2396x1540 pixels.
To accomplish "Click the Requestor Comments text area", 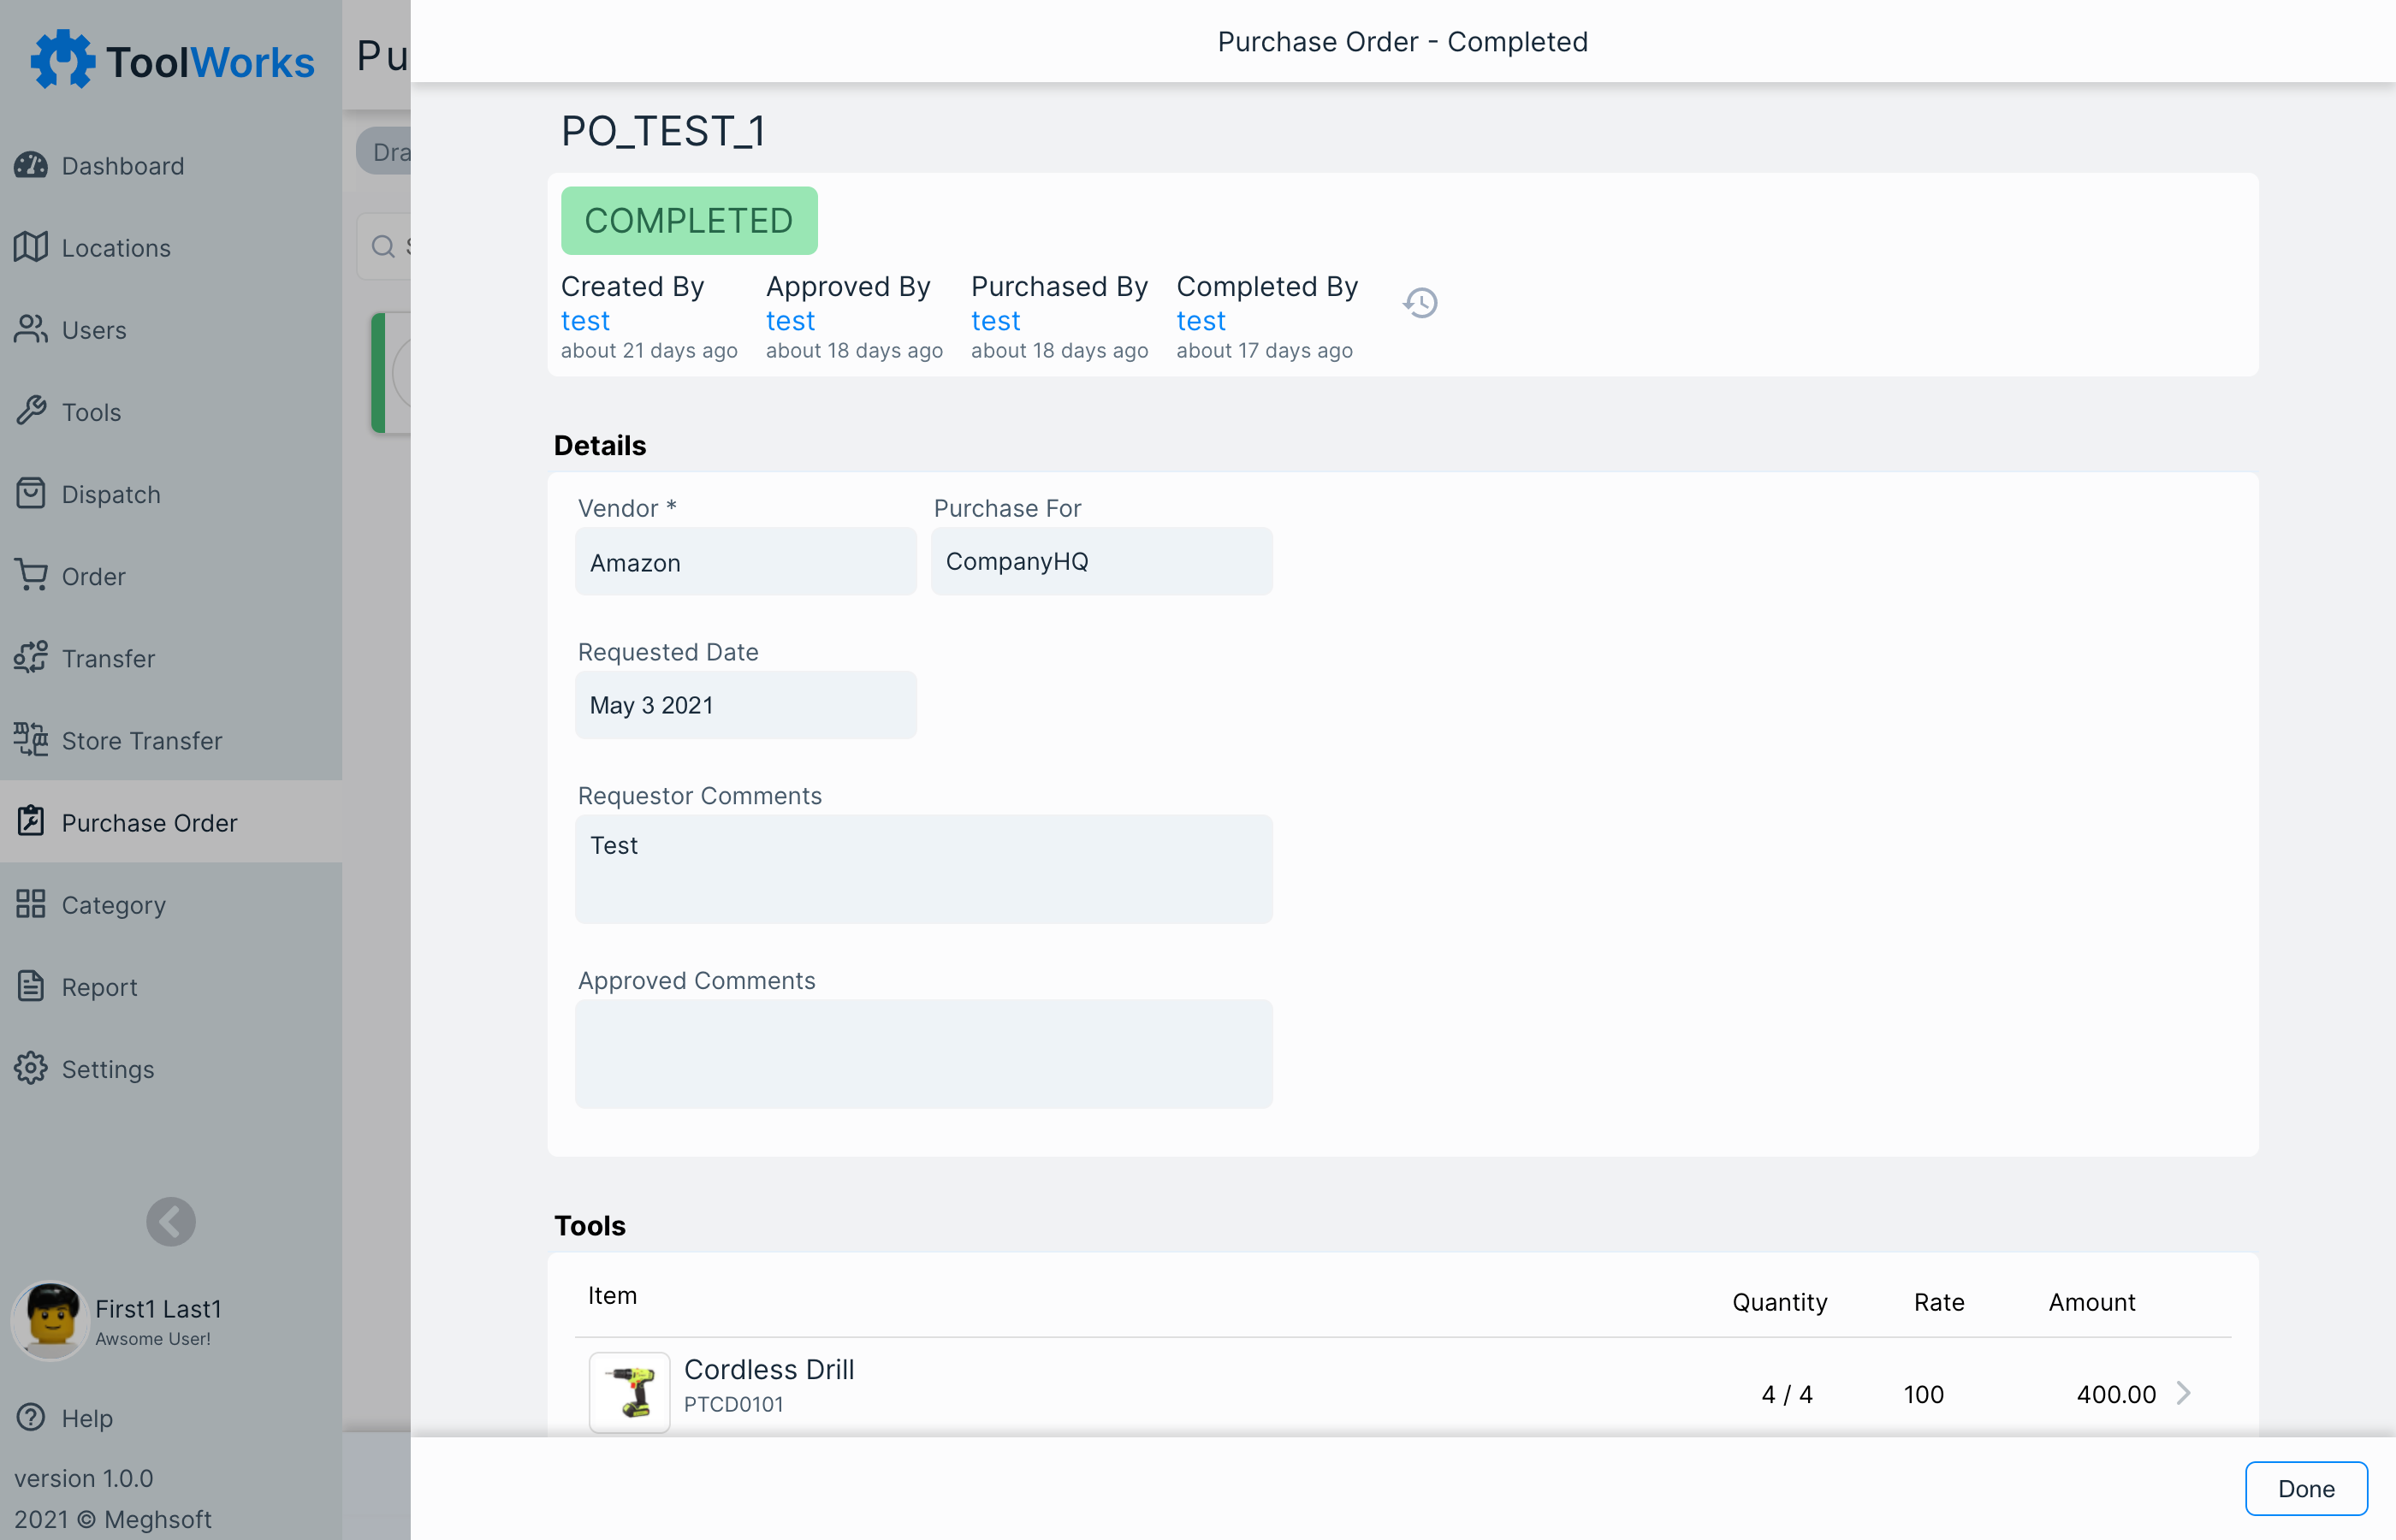I will coord(923,868).
